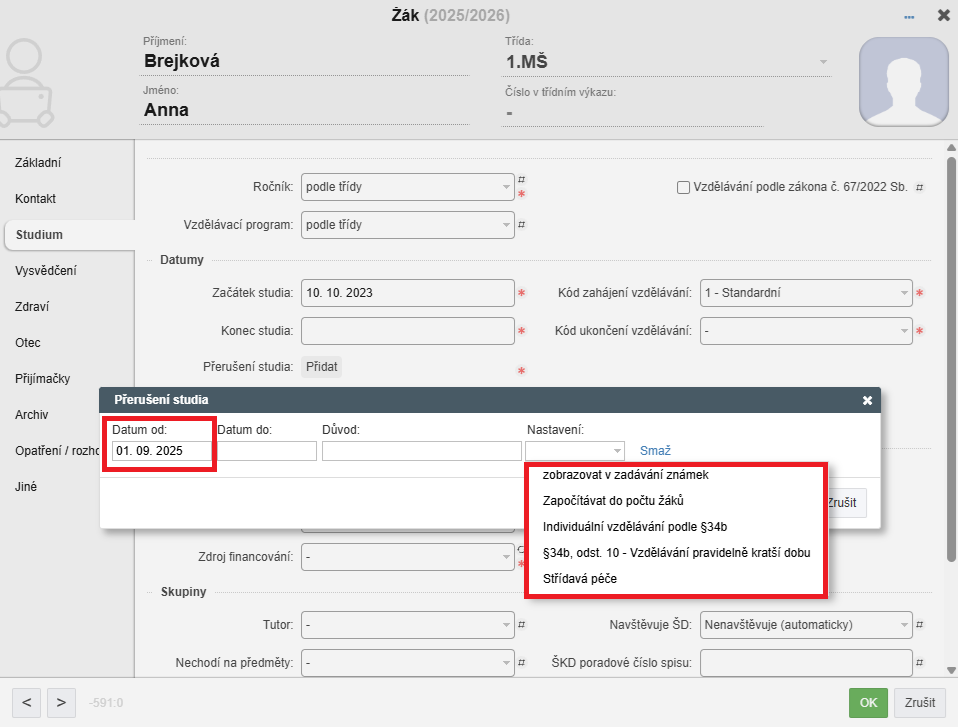Switch to the Vysvědčení side tab
The width and height of the screenshot is (958, 727).
pyautogui.click(x=46, y=271)
